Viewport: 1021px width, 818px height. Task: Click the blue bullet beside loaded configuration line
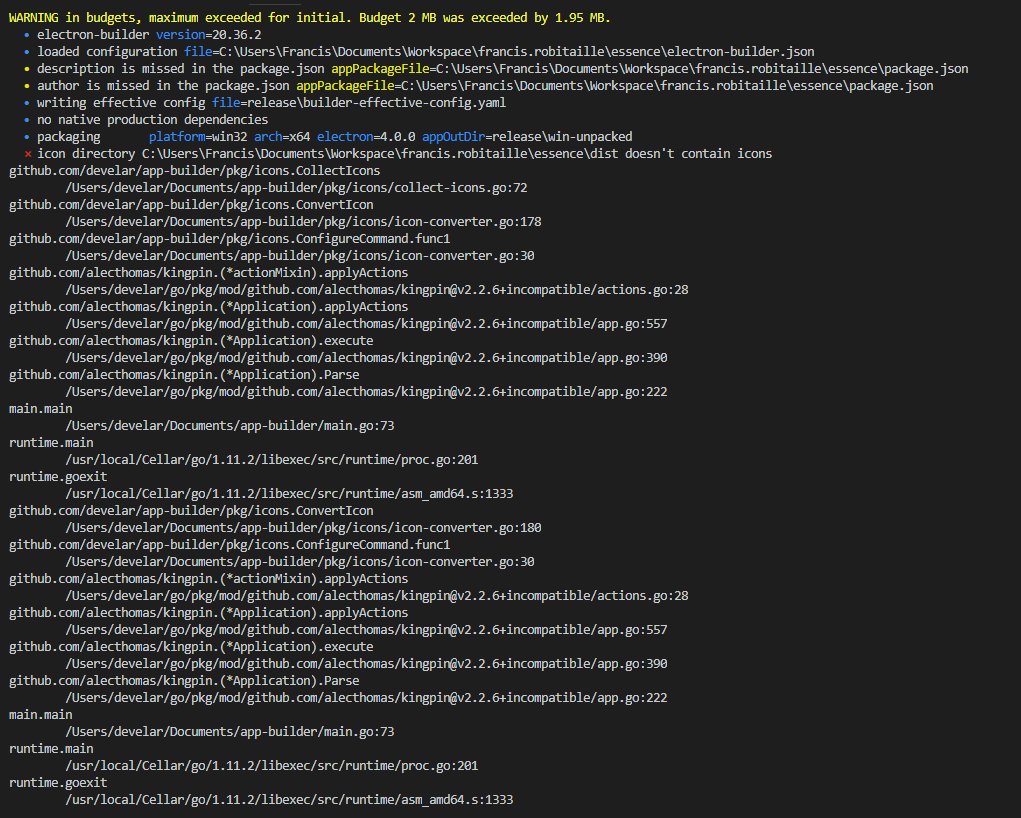pos(25,51)
